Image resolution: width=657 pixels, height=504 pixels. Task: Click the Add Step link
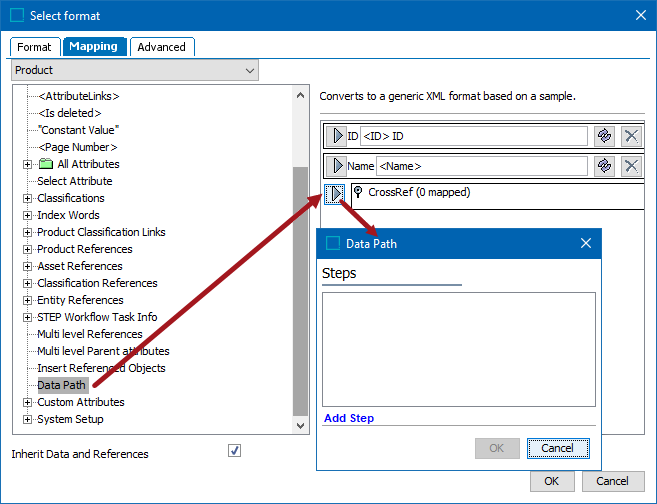(x=349, y=418)
